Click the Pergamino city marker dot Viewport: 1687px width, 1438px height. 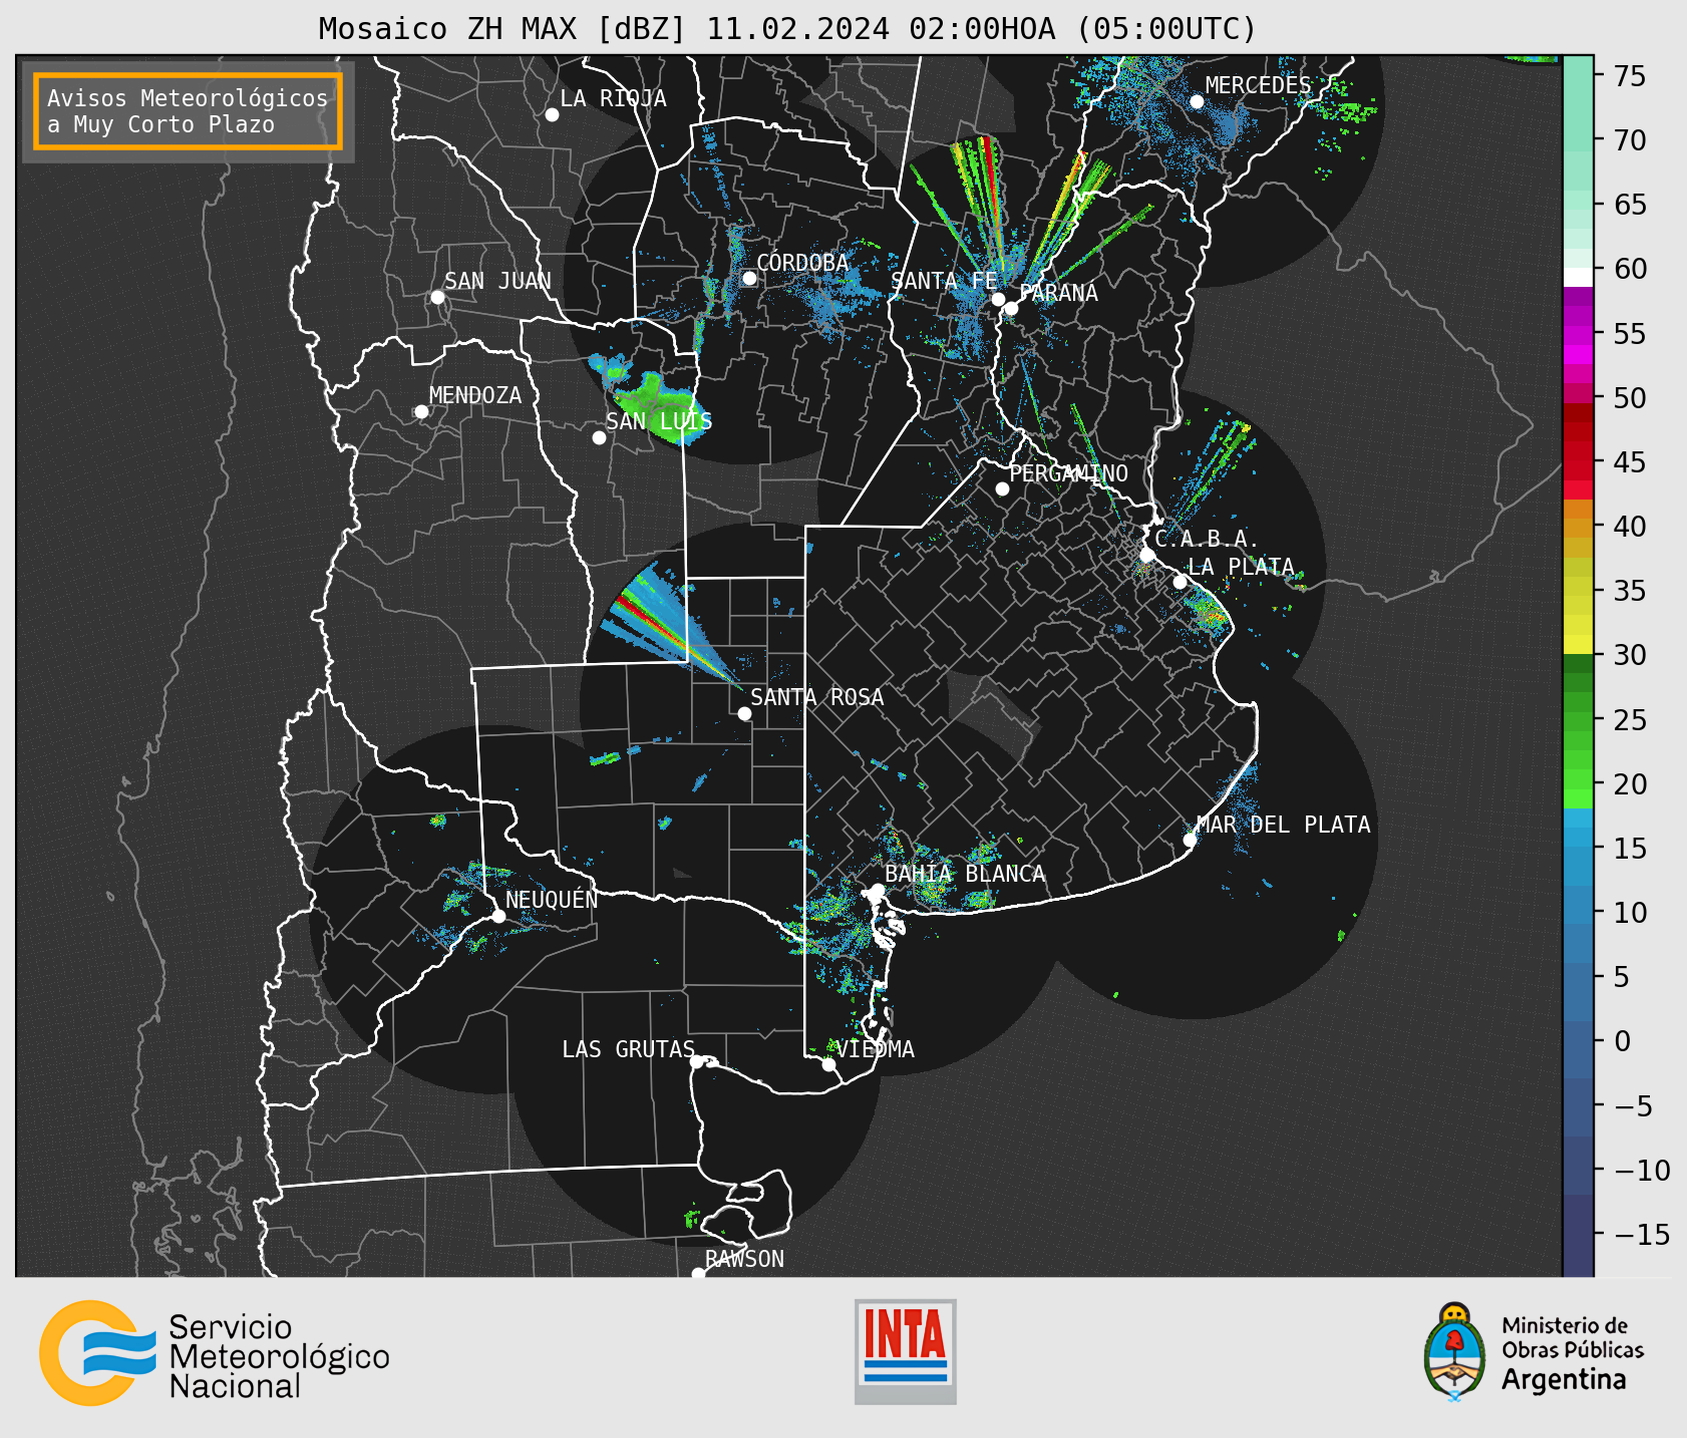tap(1002, 489)
